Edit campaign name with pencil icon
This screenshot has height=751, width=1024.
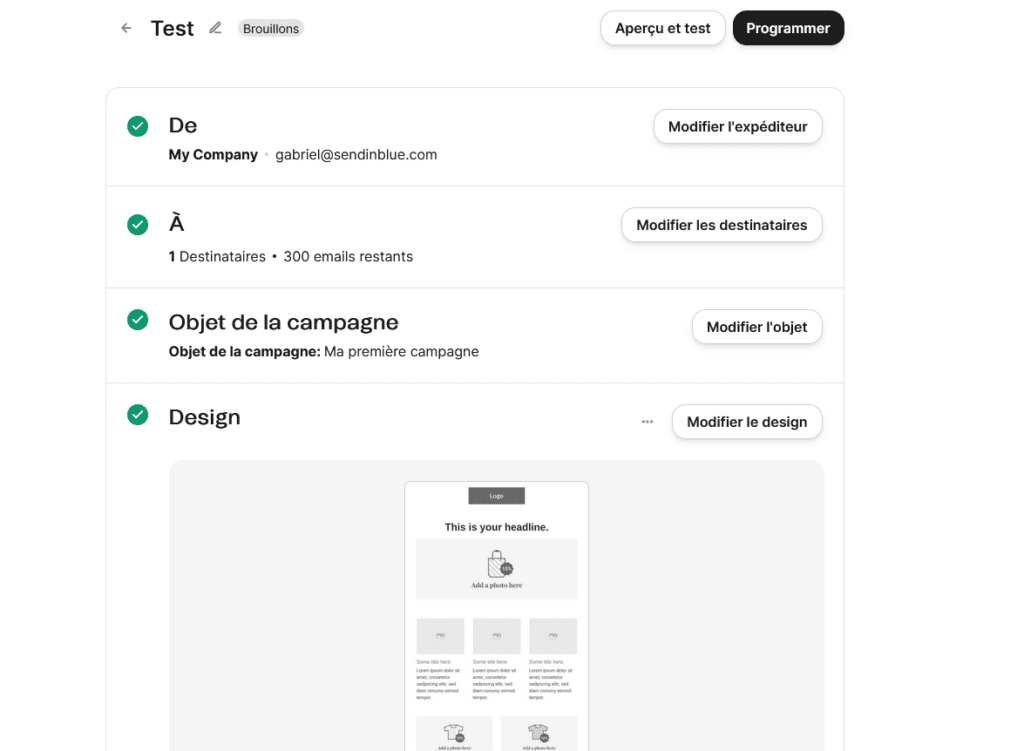click(x=215, y=28)
